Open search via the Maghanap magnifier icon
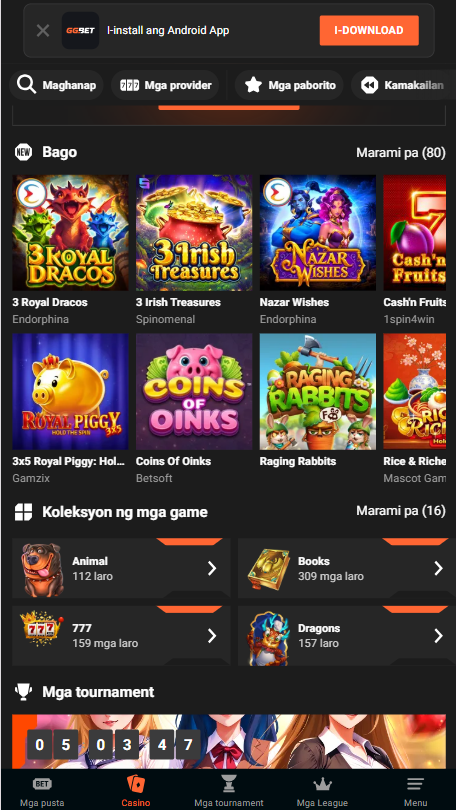The image size is (457, 810). [x=26, y=85]
